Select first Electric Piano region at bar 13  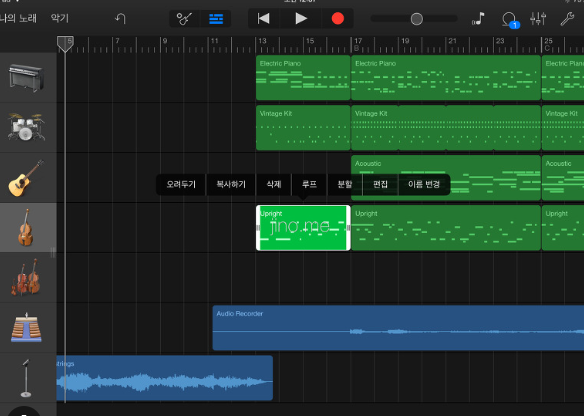click(x=303, y=77)
